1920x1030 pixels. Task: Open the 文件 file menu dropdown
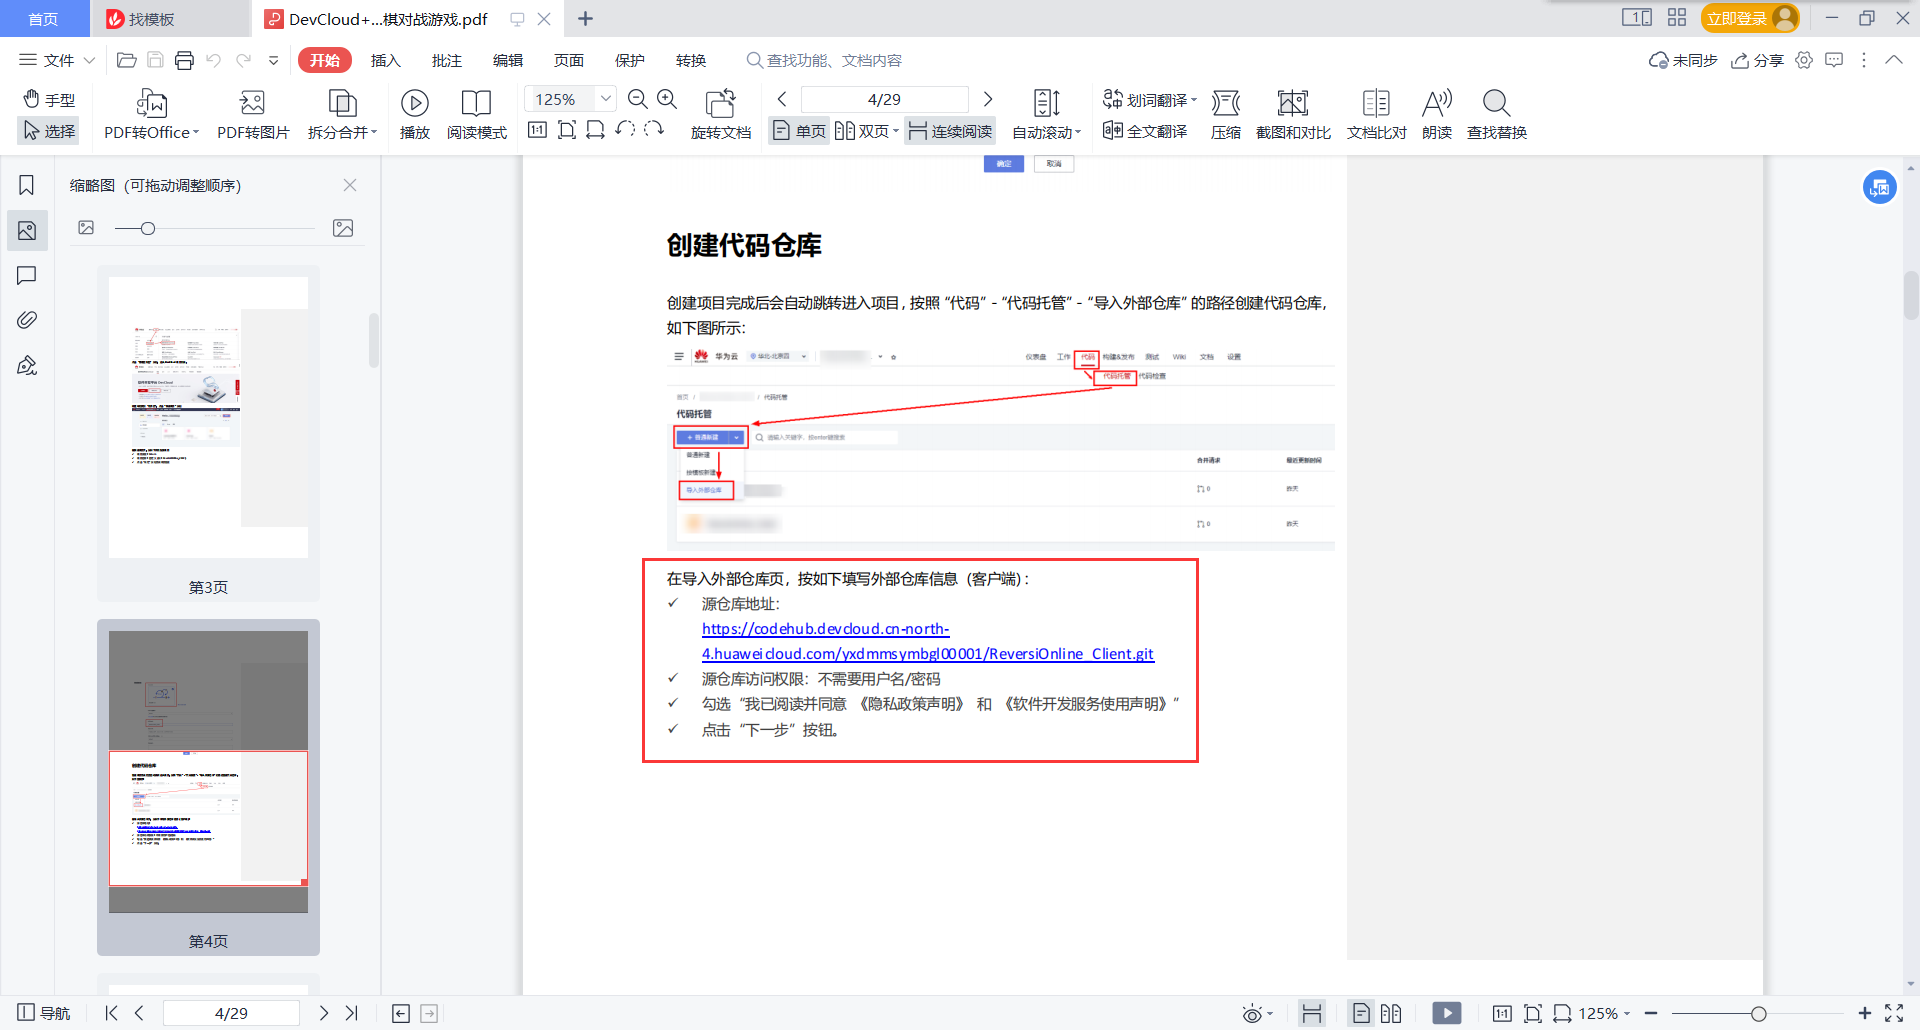pyautogui.click(x=55, y=59)
